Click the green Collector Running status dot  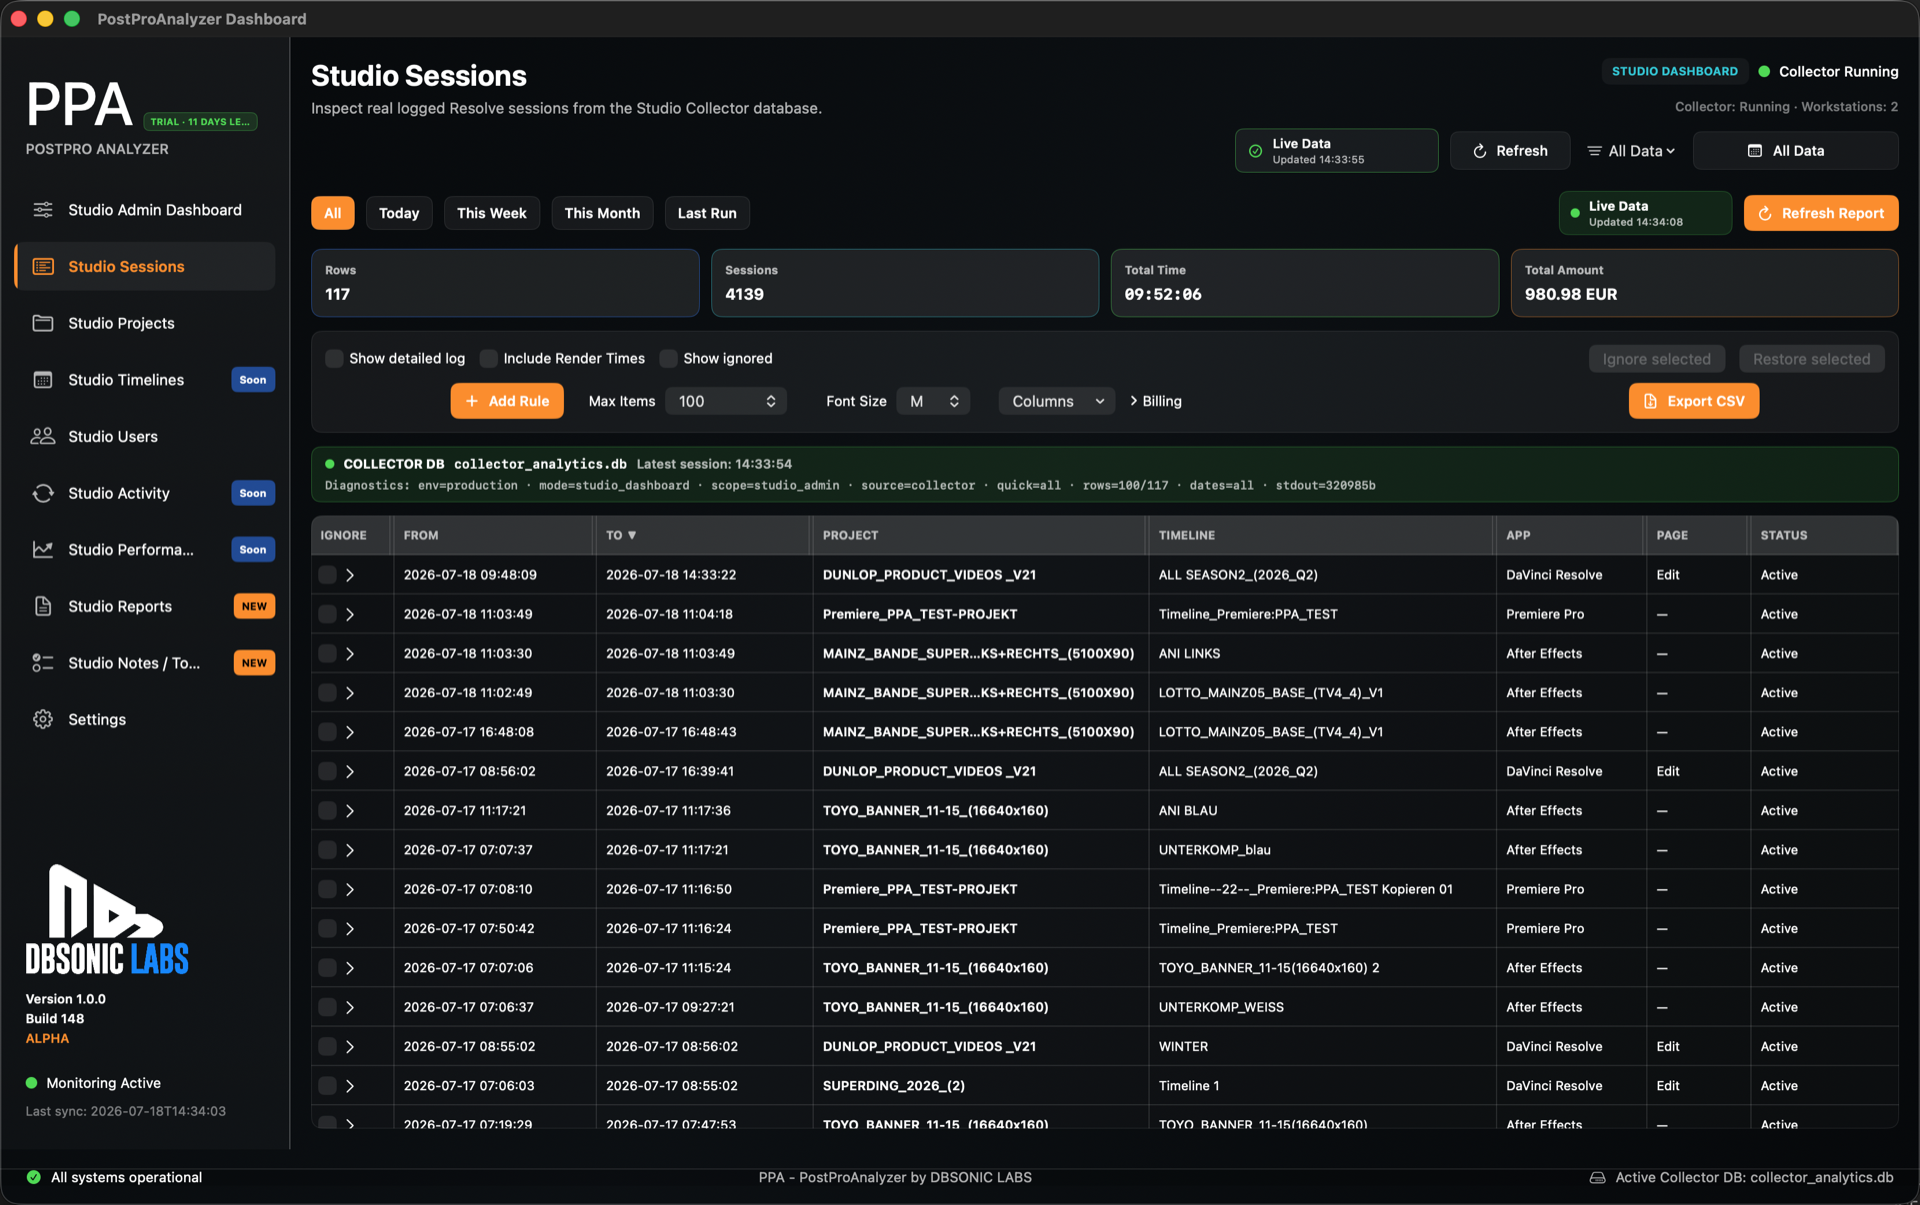pos(1764,72)
